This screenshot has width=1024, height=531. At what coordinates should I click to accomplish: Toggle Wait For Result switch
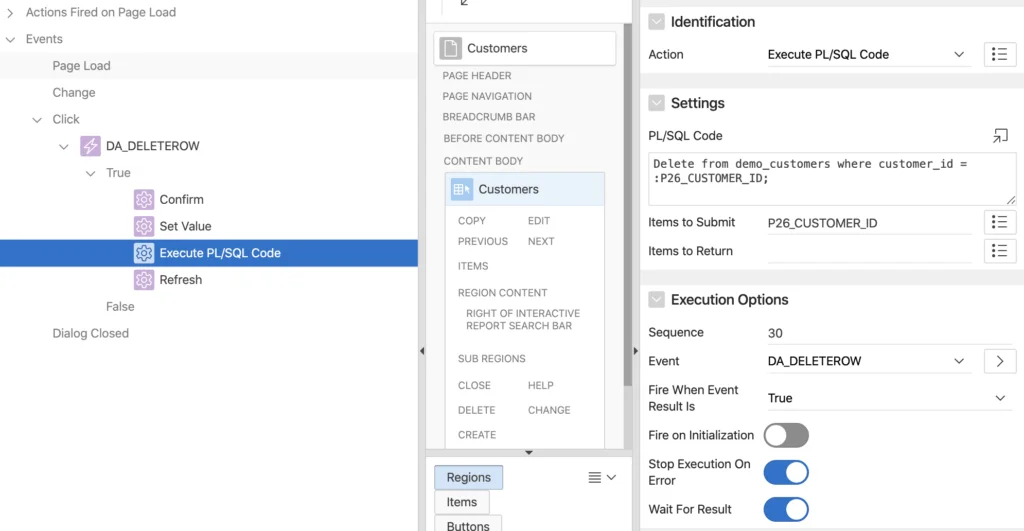[x=786, y=509]
